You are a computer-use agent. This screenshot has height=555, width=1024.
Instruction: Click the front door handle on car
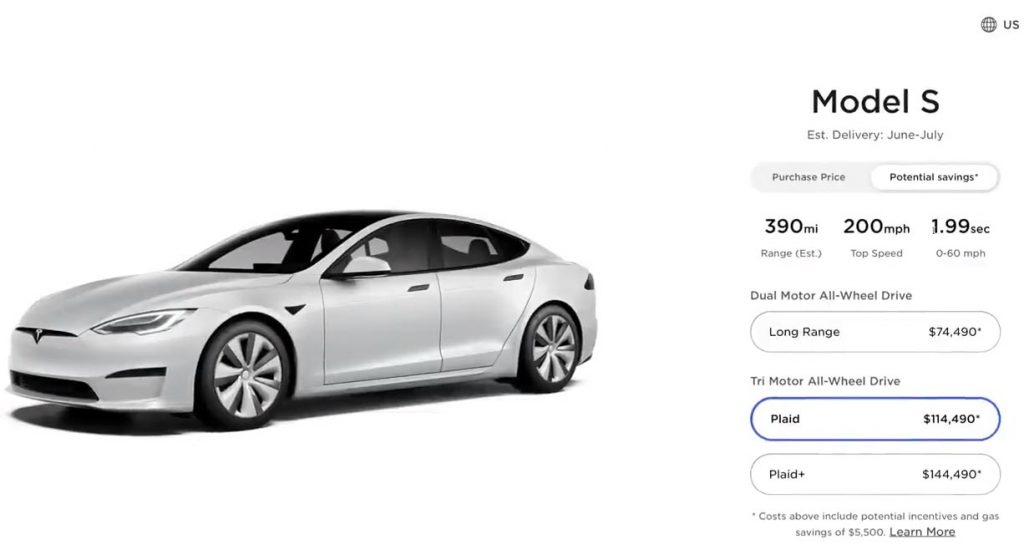[418, 288]
